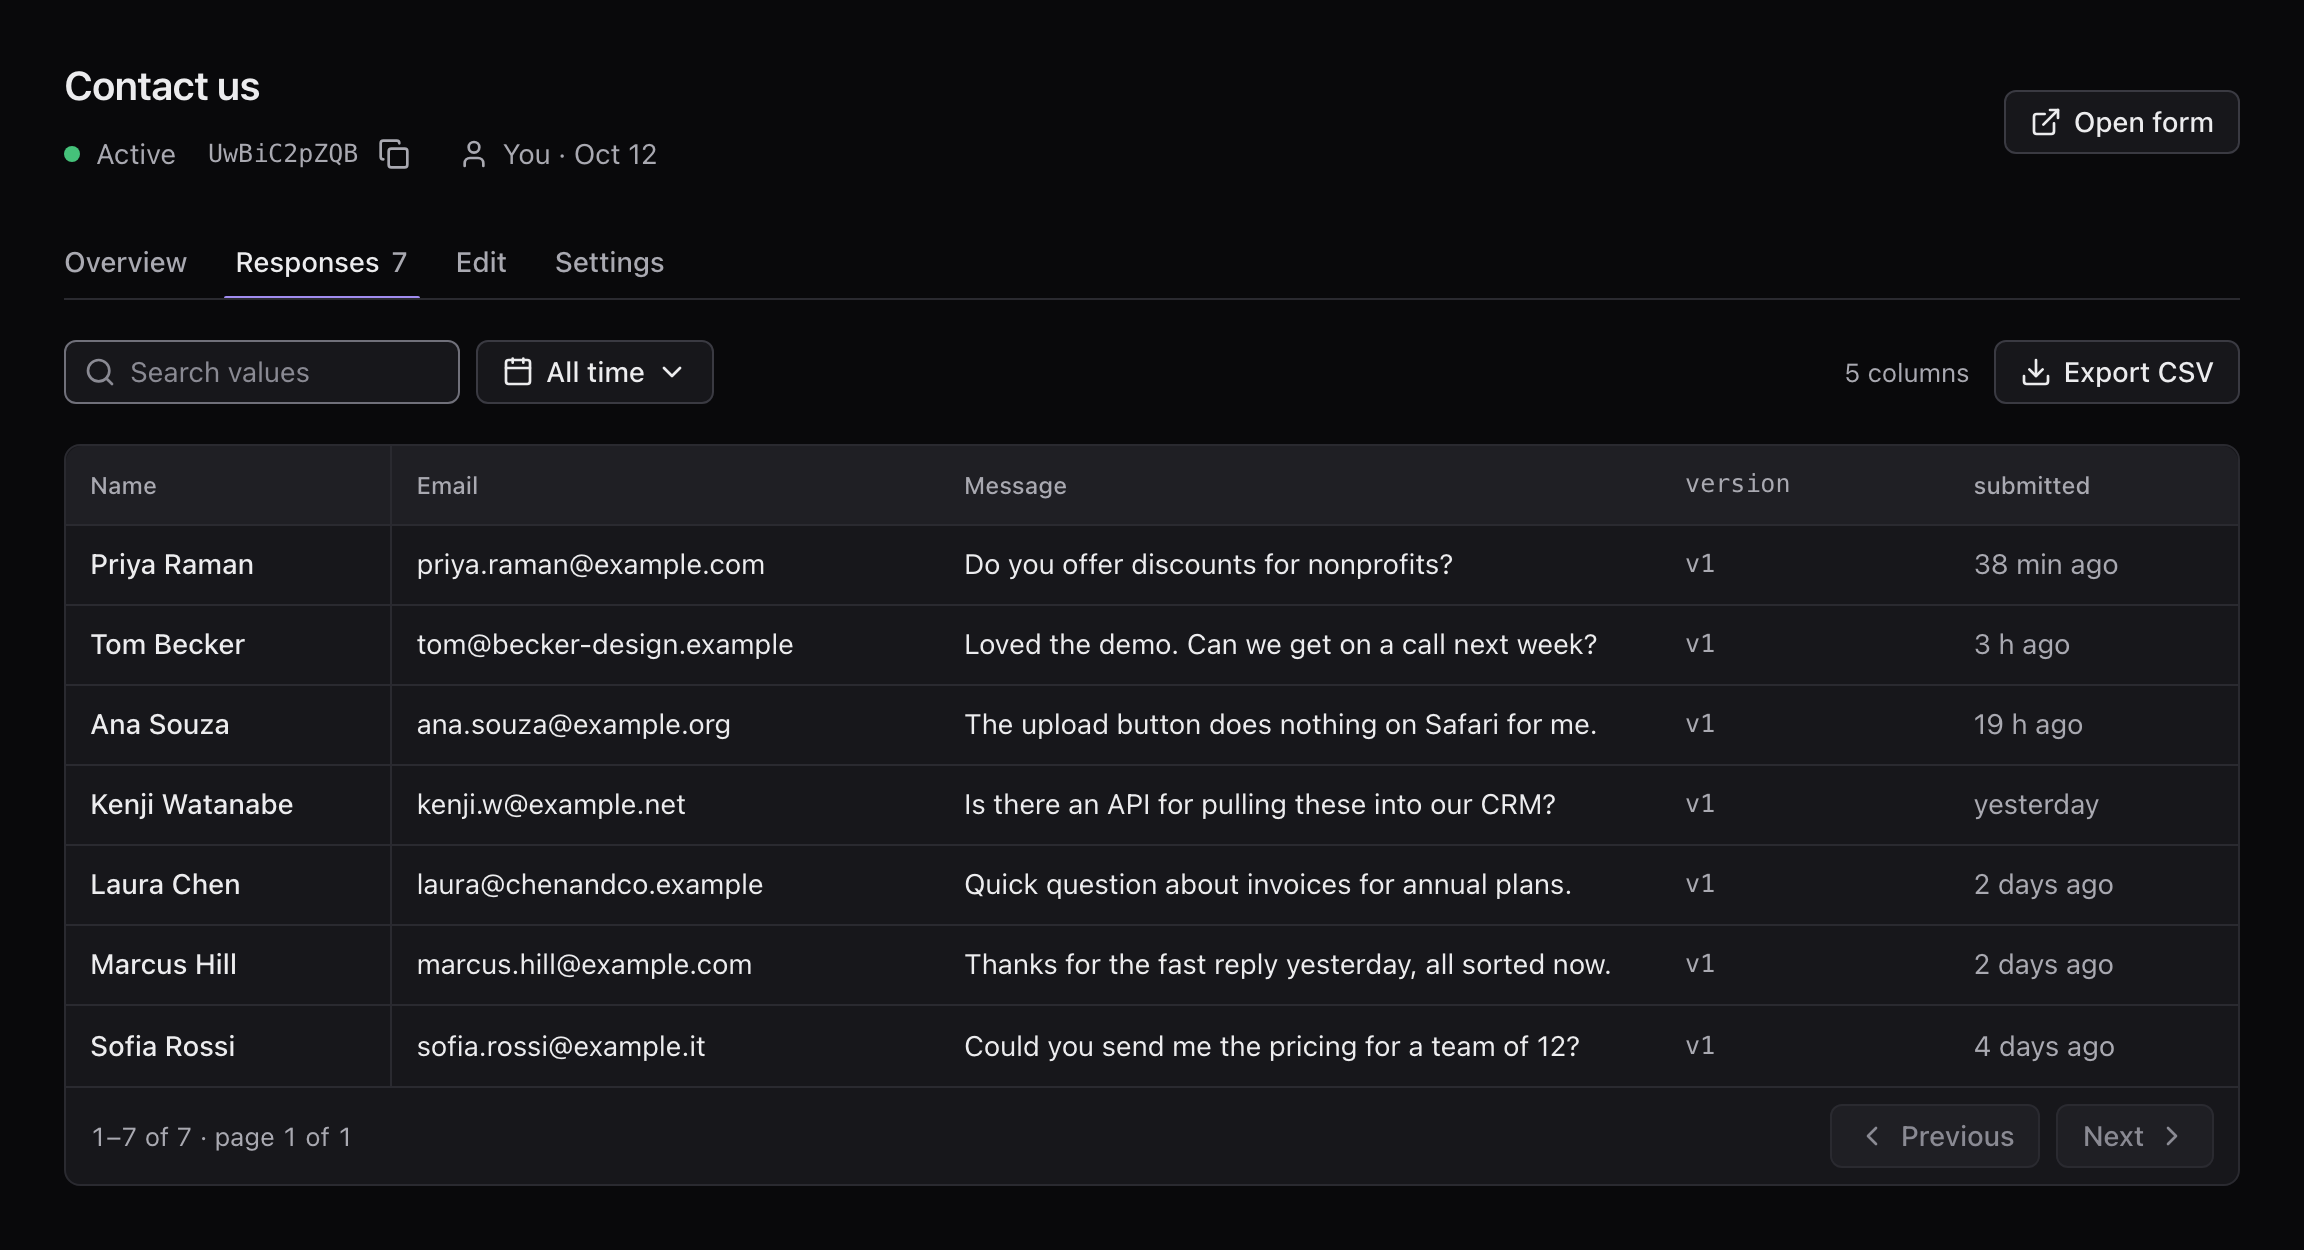The height and width of the screenshot is (1250, 2304).
Task: Click the 38 min ago timestamp
Action: 2046,565
